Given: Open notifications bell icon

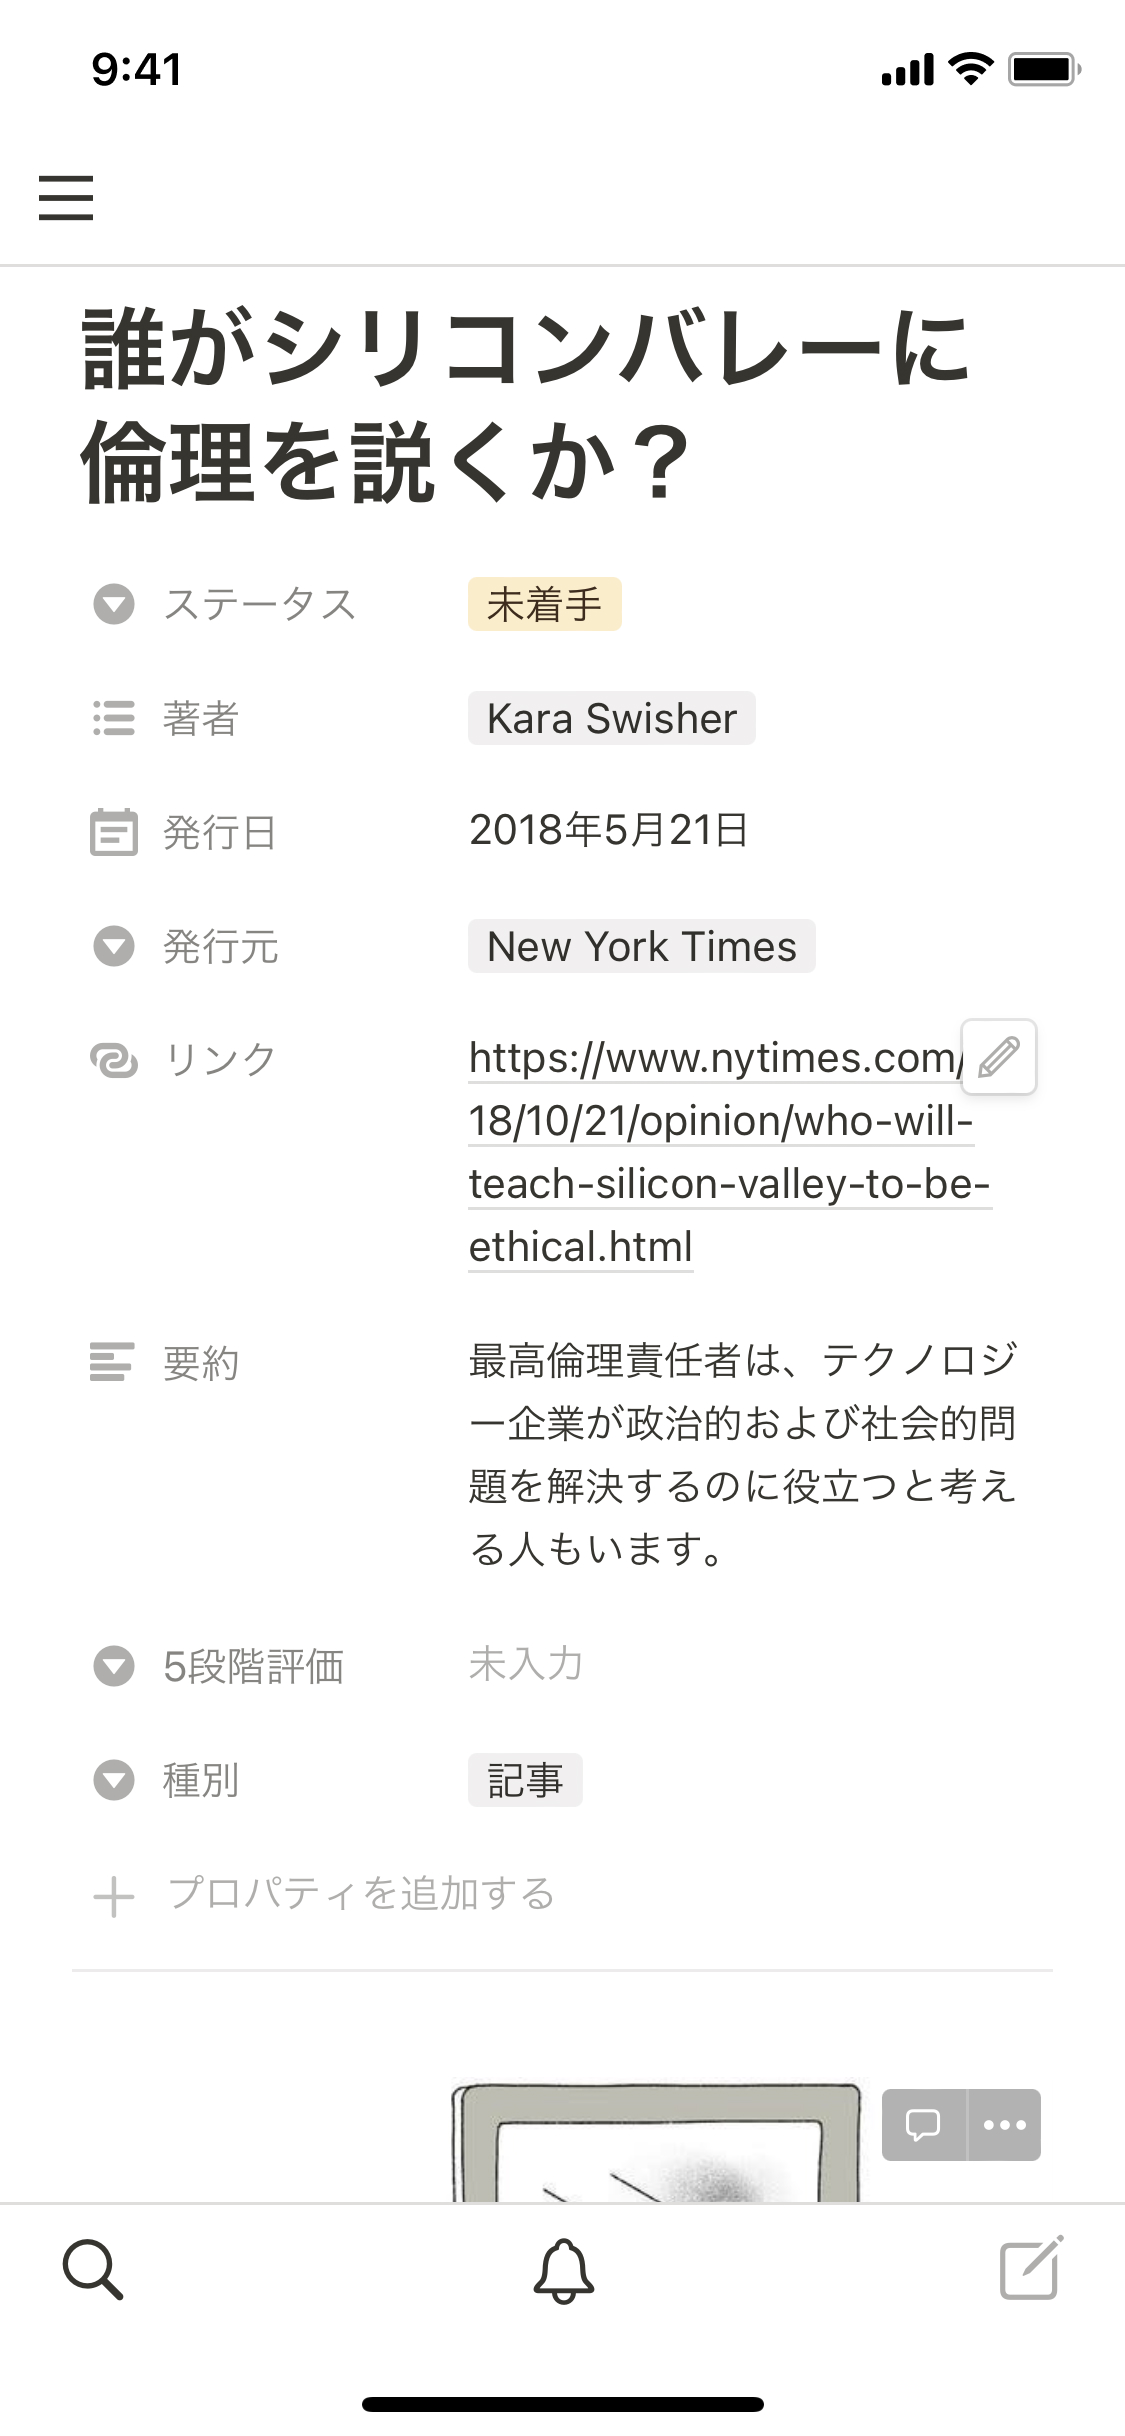Looking at the screenshot, I should click(x=563, y=2271).
